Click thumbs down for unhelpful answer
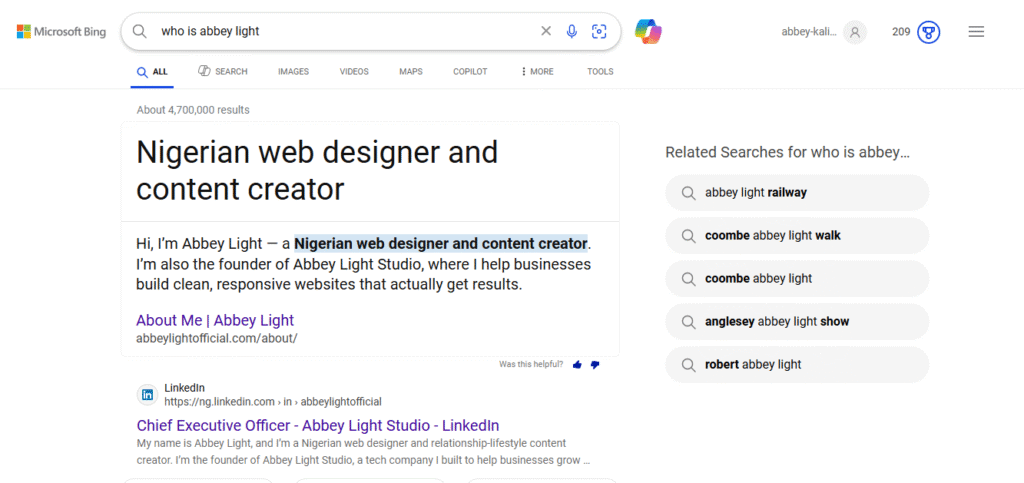The height and width of the screenshot is (483, 1024). pyautogui.click(x=595, y=364)
